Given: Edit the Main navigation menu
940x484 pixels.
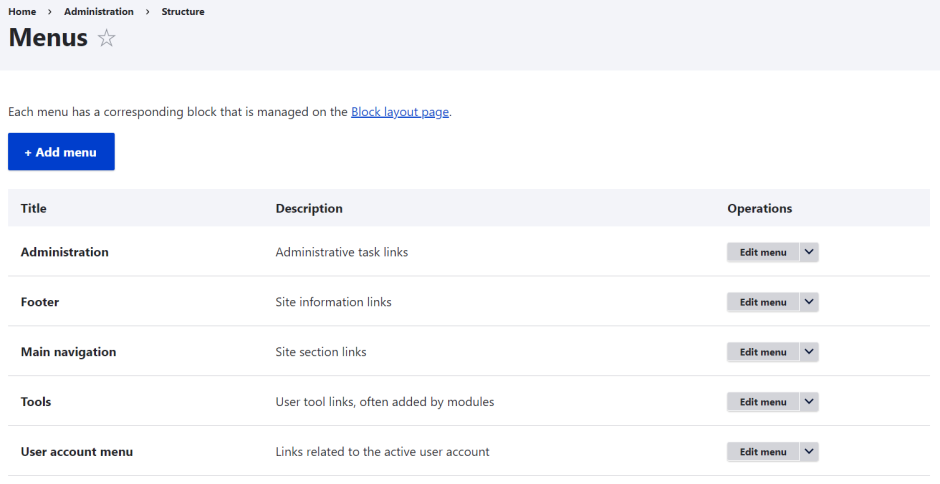Looking at the screenshot, I should point(762,352).
